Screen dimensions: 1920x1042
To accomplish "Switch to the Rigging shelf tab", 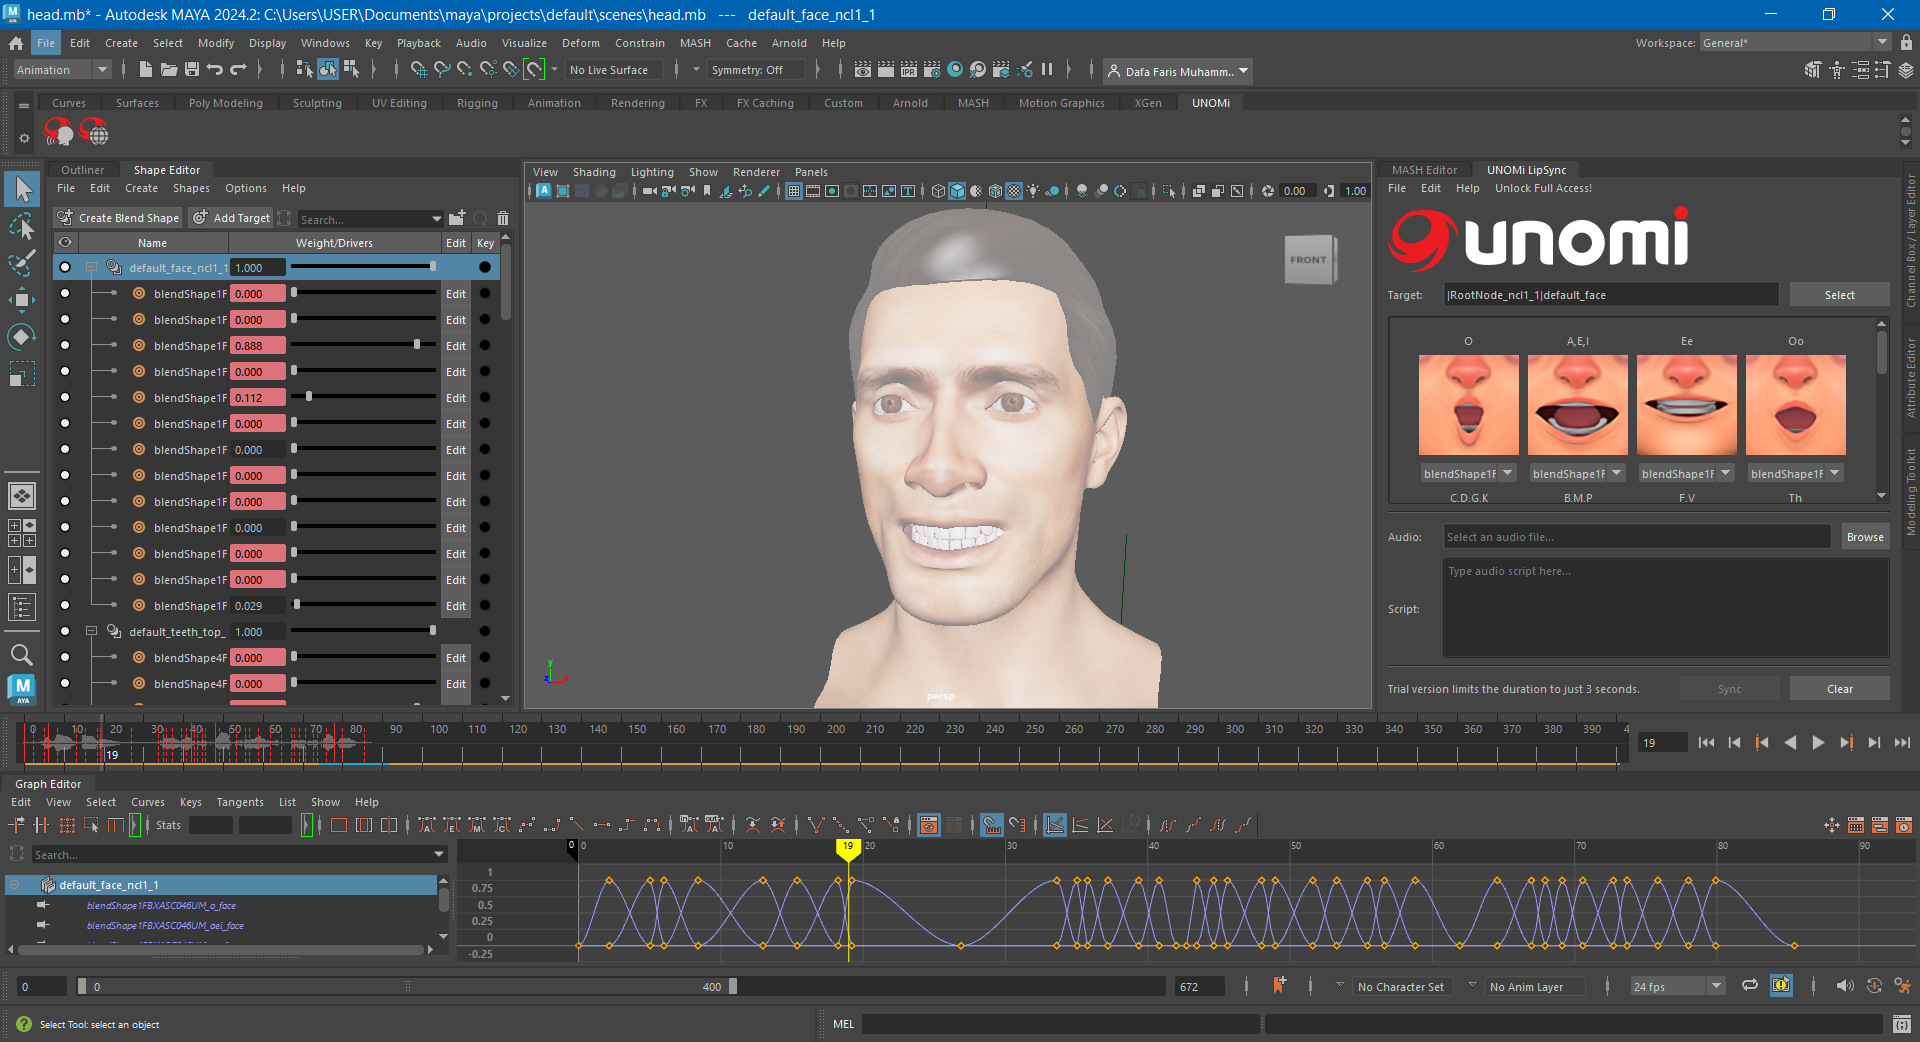I will click(x=477, y=103).
